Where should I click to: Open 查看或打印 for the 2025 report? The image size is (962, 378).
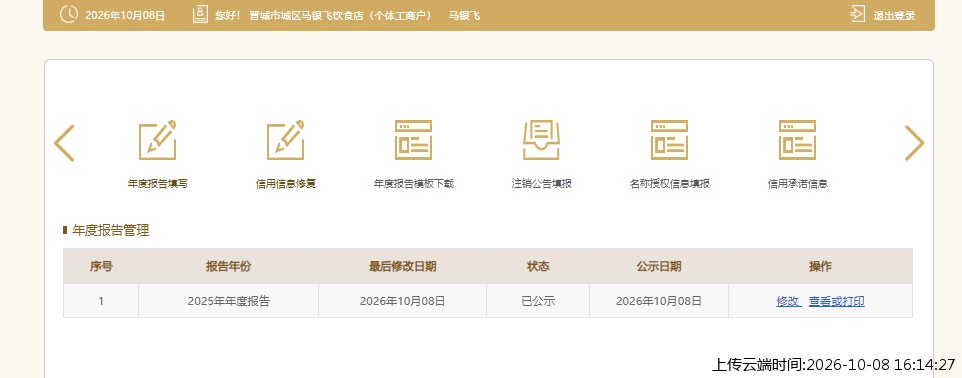(837, 301)
